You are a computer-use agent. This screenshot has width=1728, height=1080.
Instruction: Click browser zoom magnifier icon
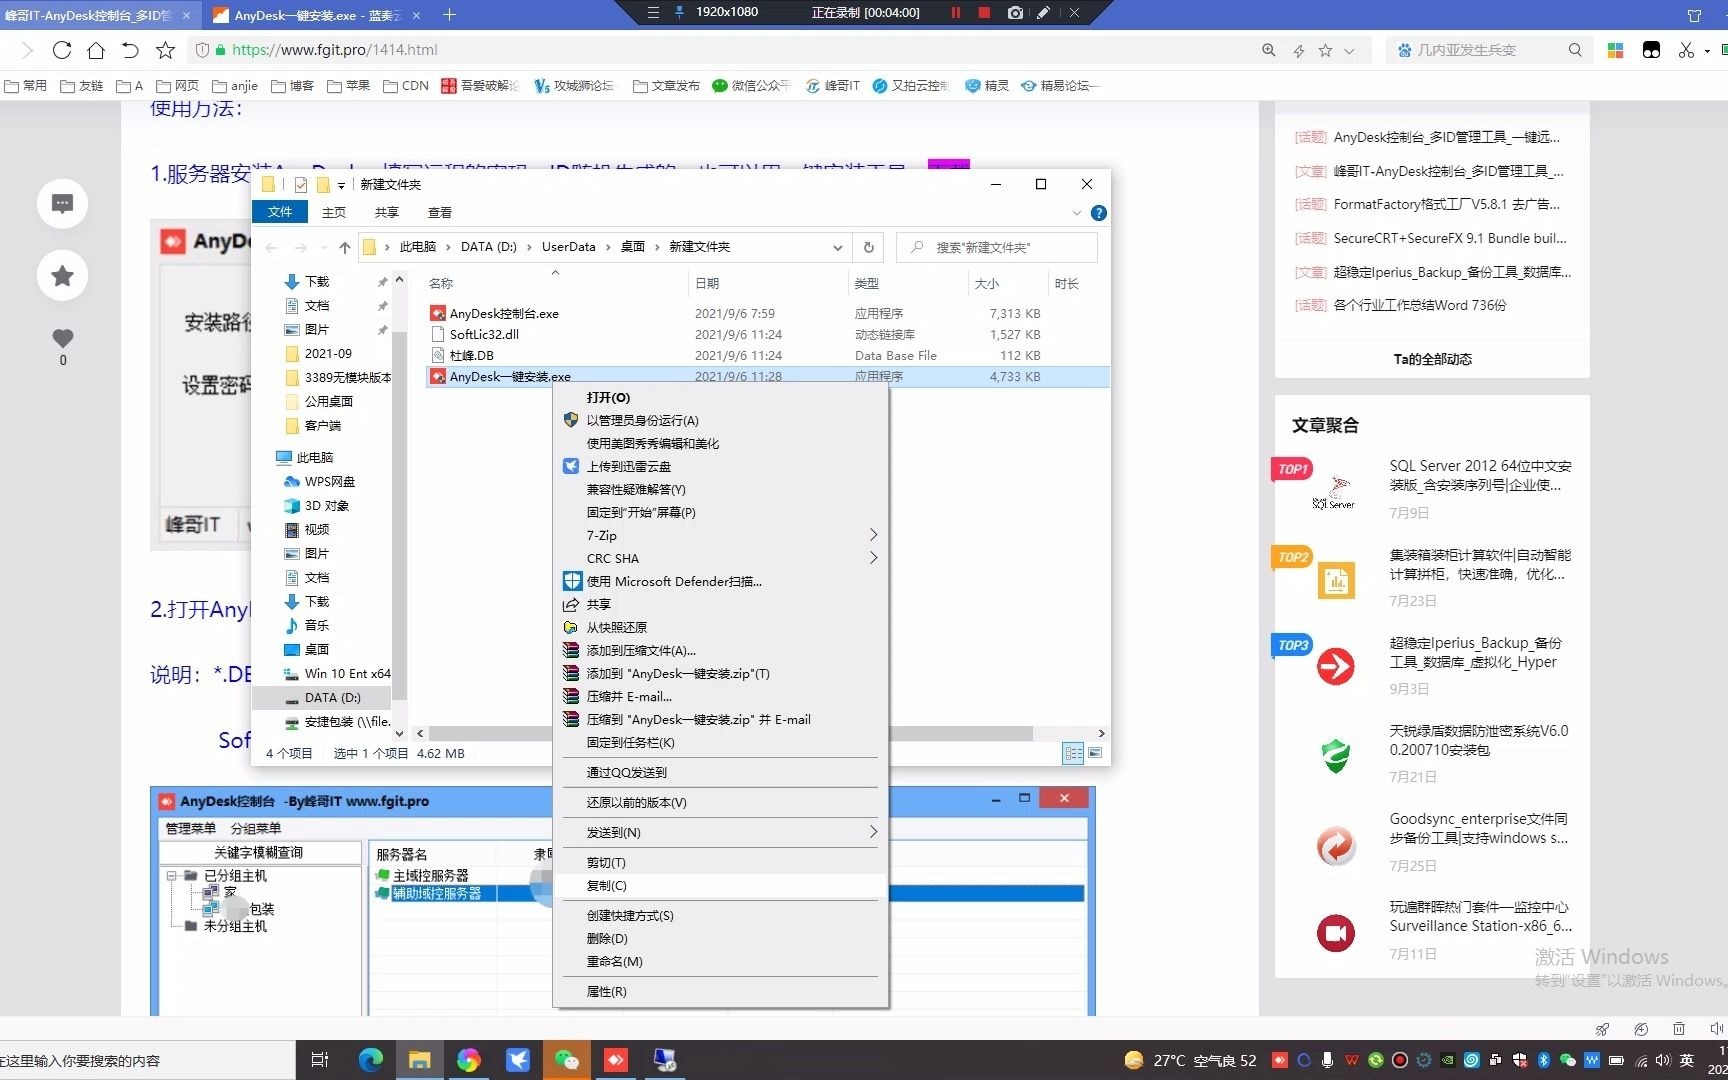1268,50
